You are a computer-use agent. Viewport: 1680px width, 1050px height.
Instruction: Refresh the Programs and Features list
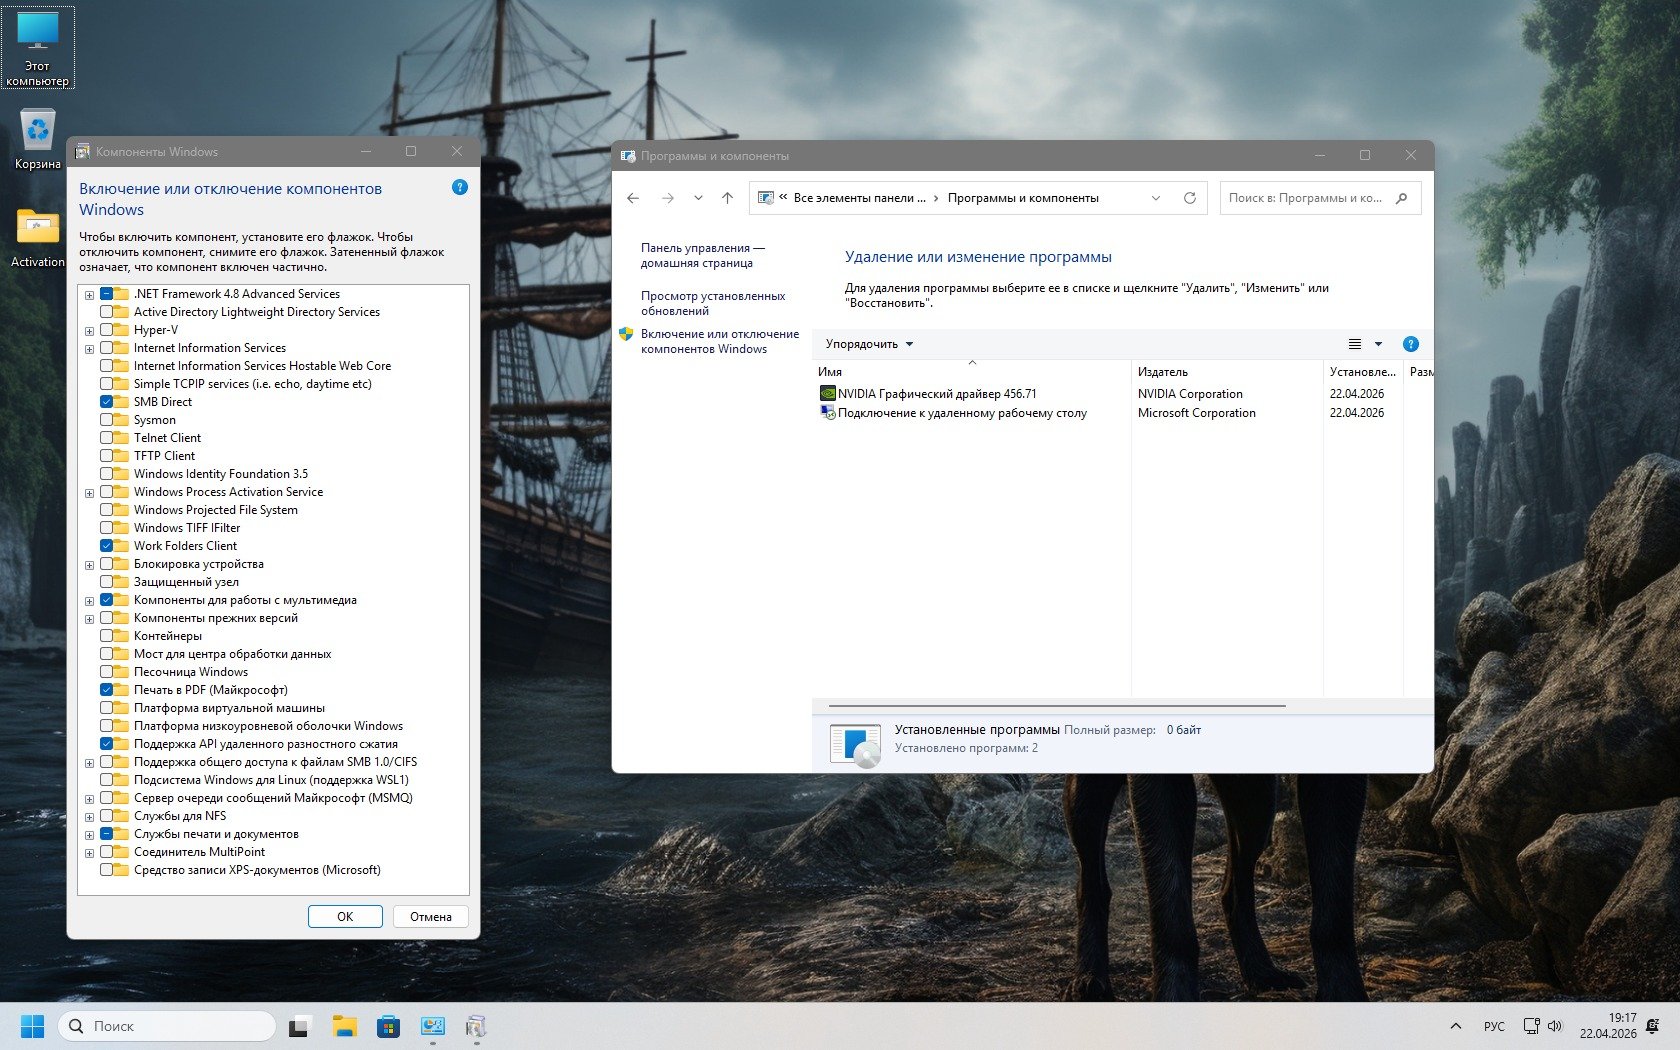point(1189,198)
